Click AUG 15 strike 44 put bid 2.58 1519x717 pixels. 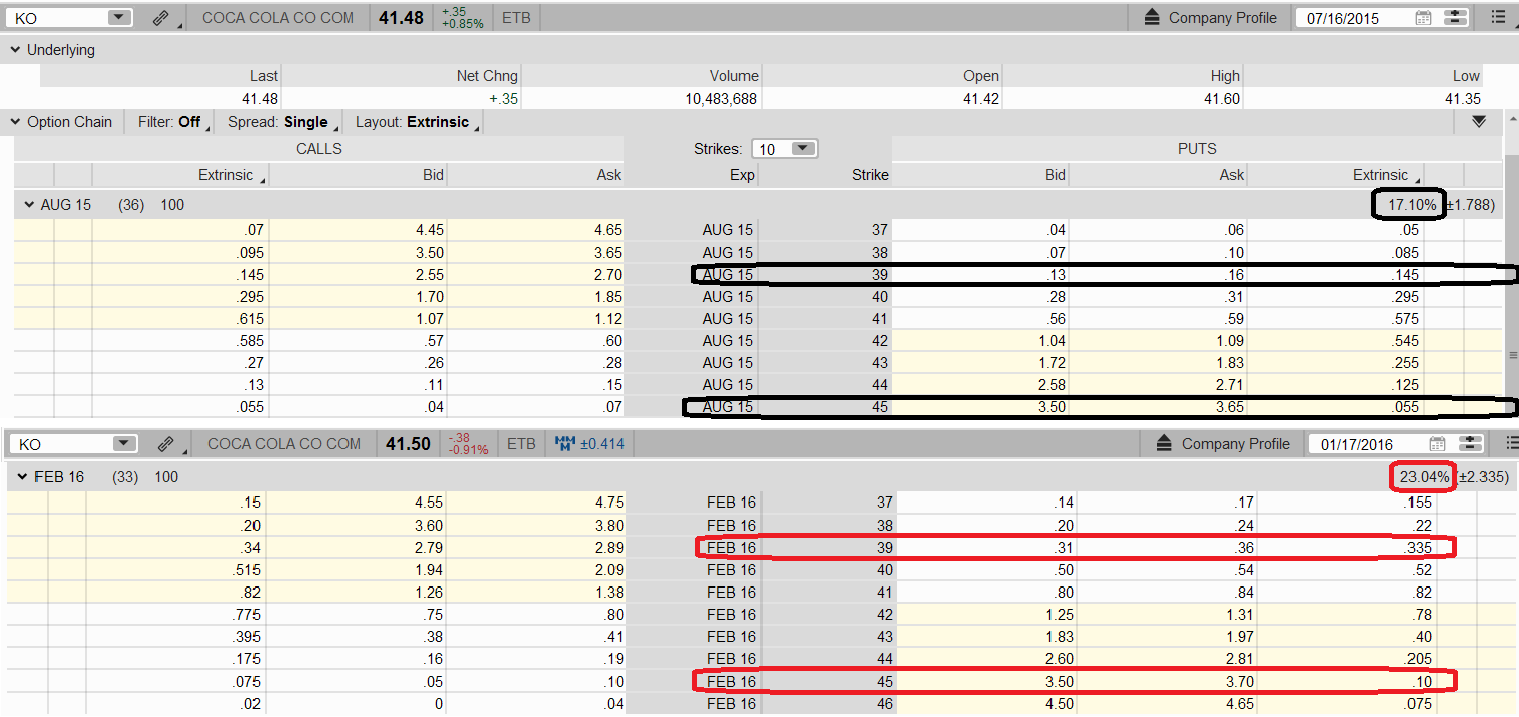coord(1050,384)
